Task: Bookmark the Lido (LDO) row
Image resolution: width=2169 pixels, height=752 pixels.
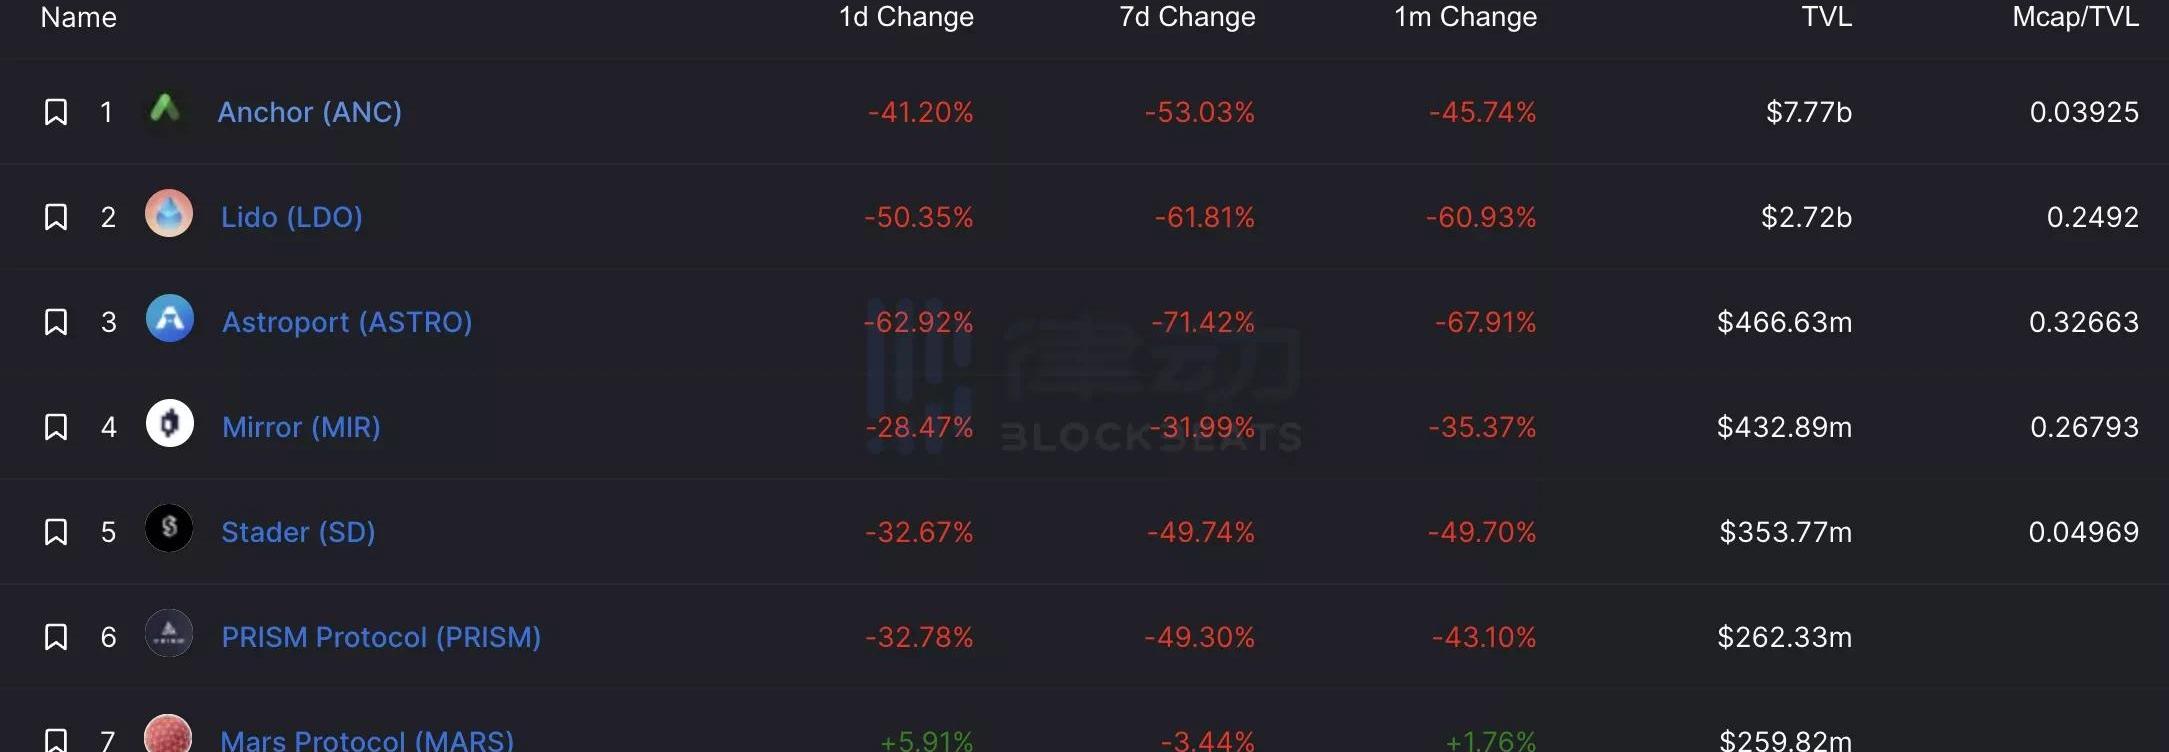Action: (56, 217)
